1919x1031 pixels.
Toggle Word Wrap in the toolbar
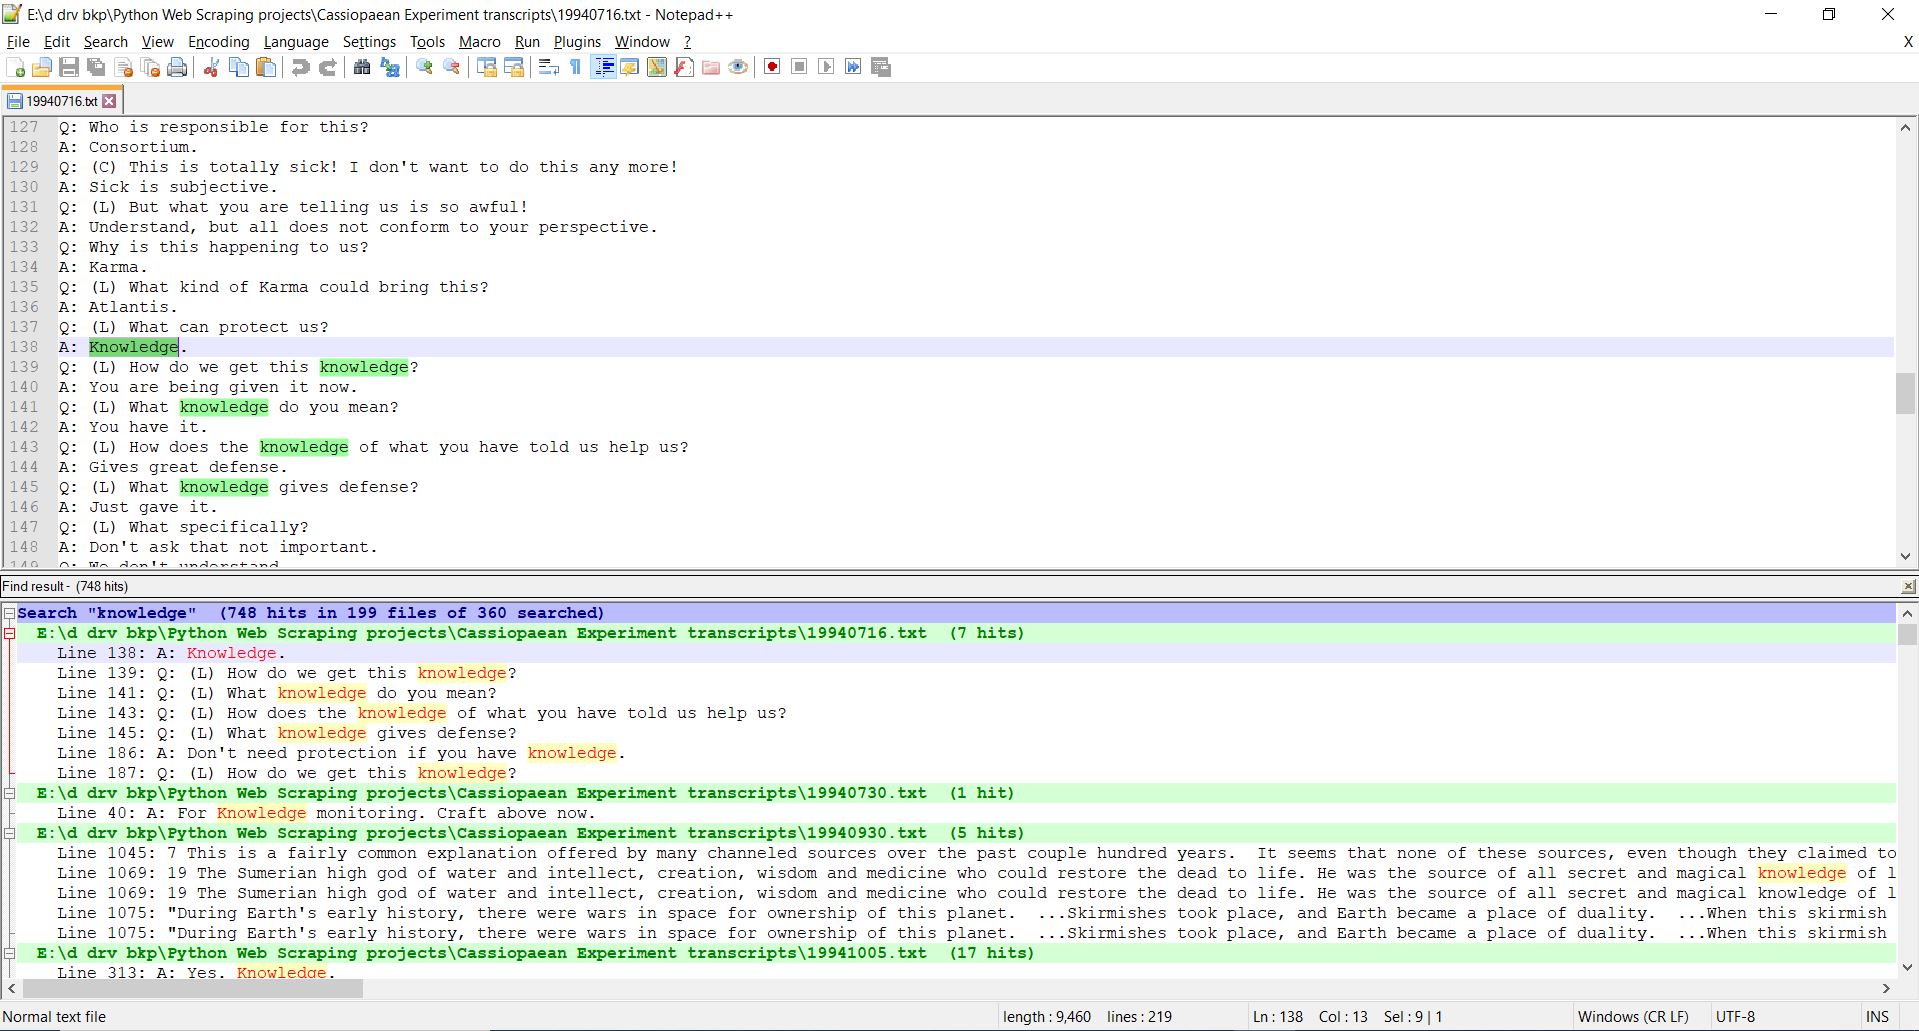click(548, 67)
